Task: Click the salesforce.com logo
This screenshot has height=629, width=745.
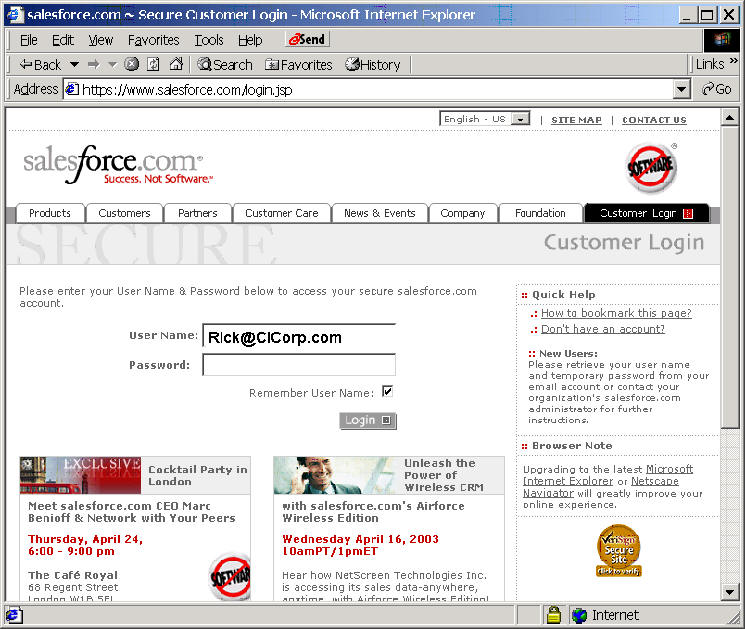Action: click(116, 164)
